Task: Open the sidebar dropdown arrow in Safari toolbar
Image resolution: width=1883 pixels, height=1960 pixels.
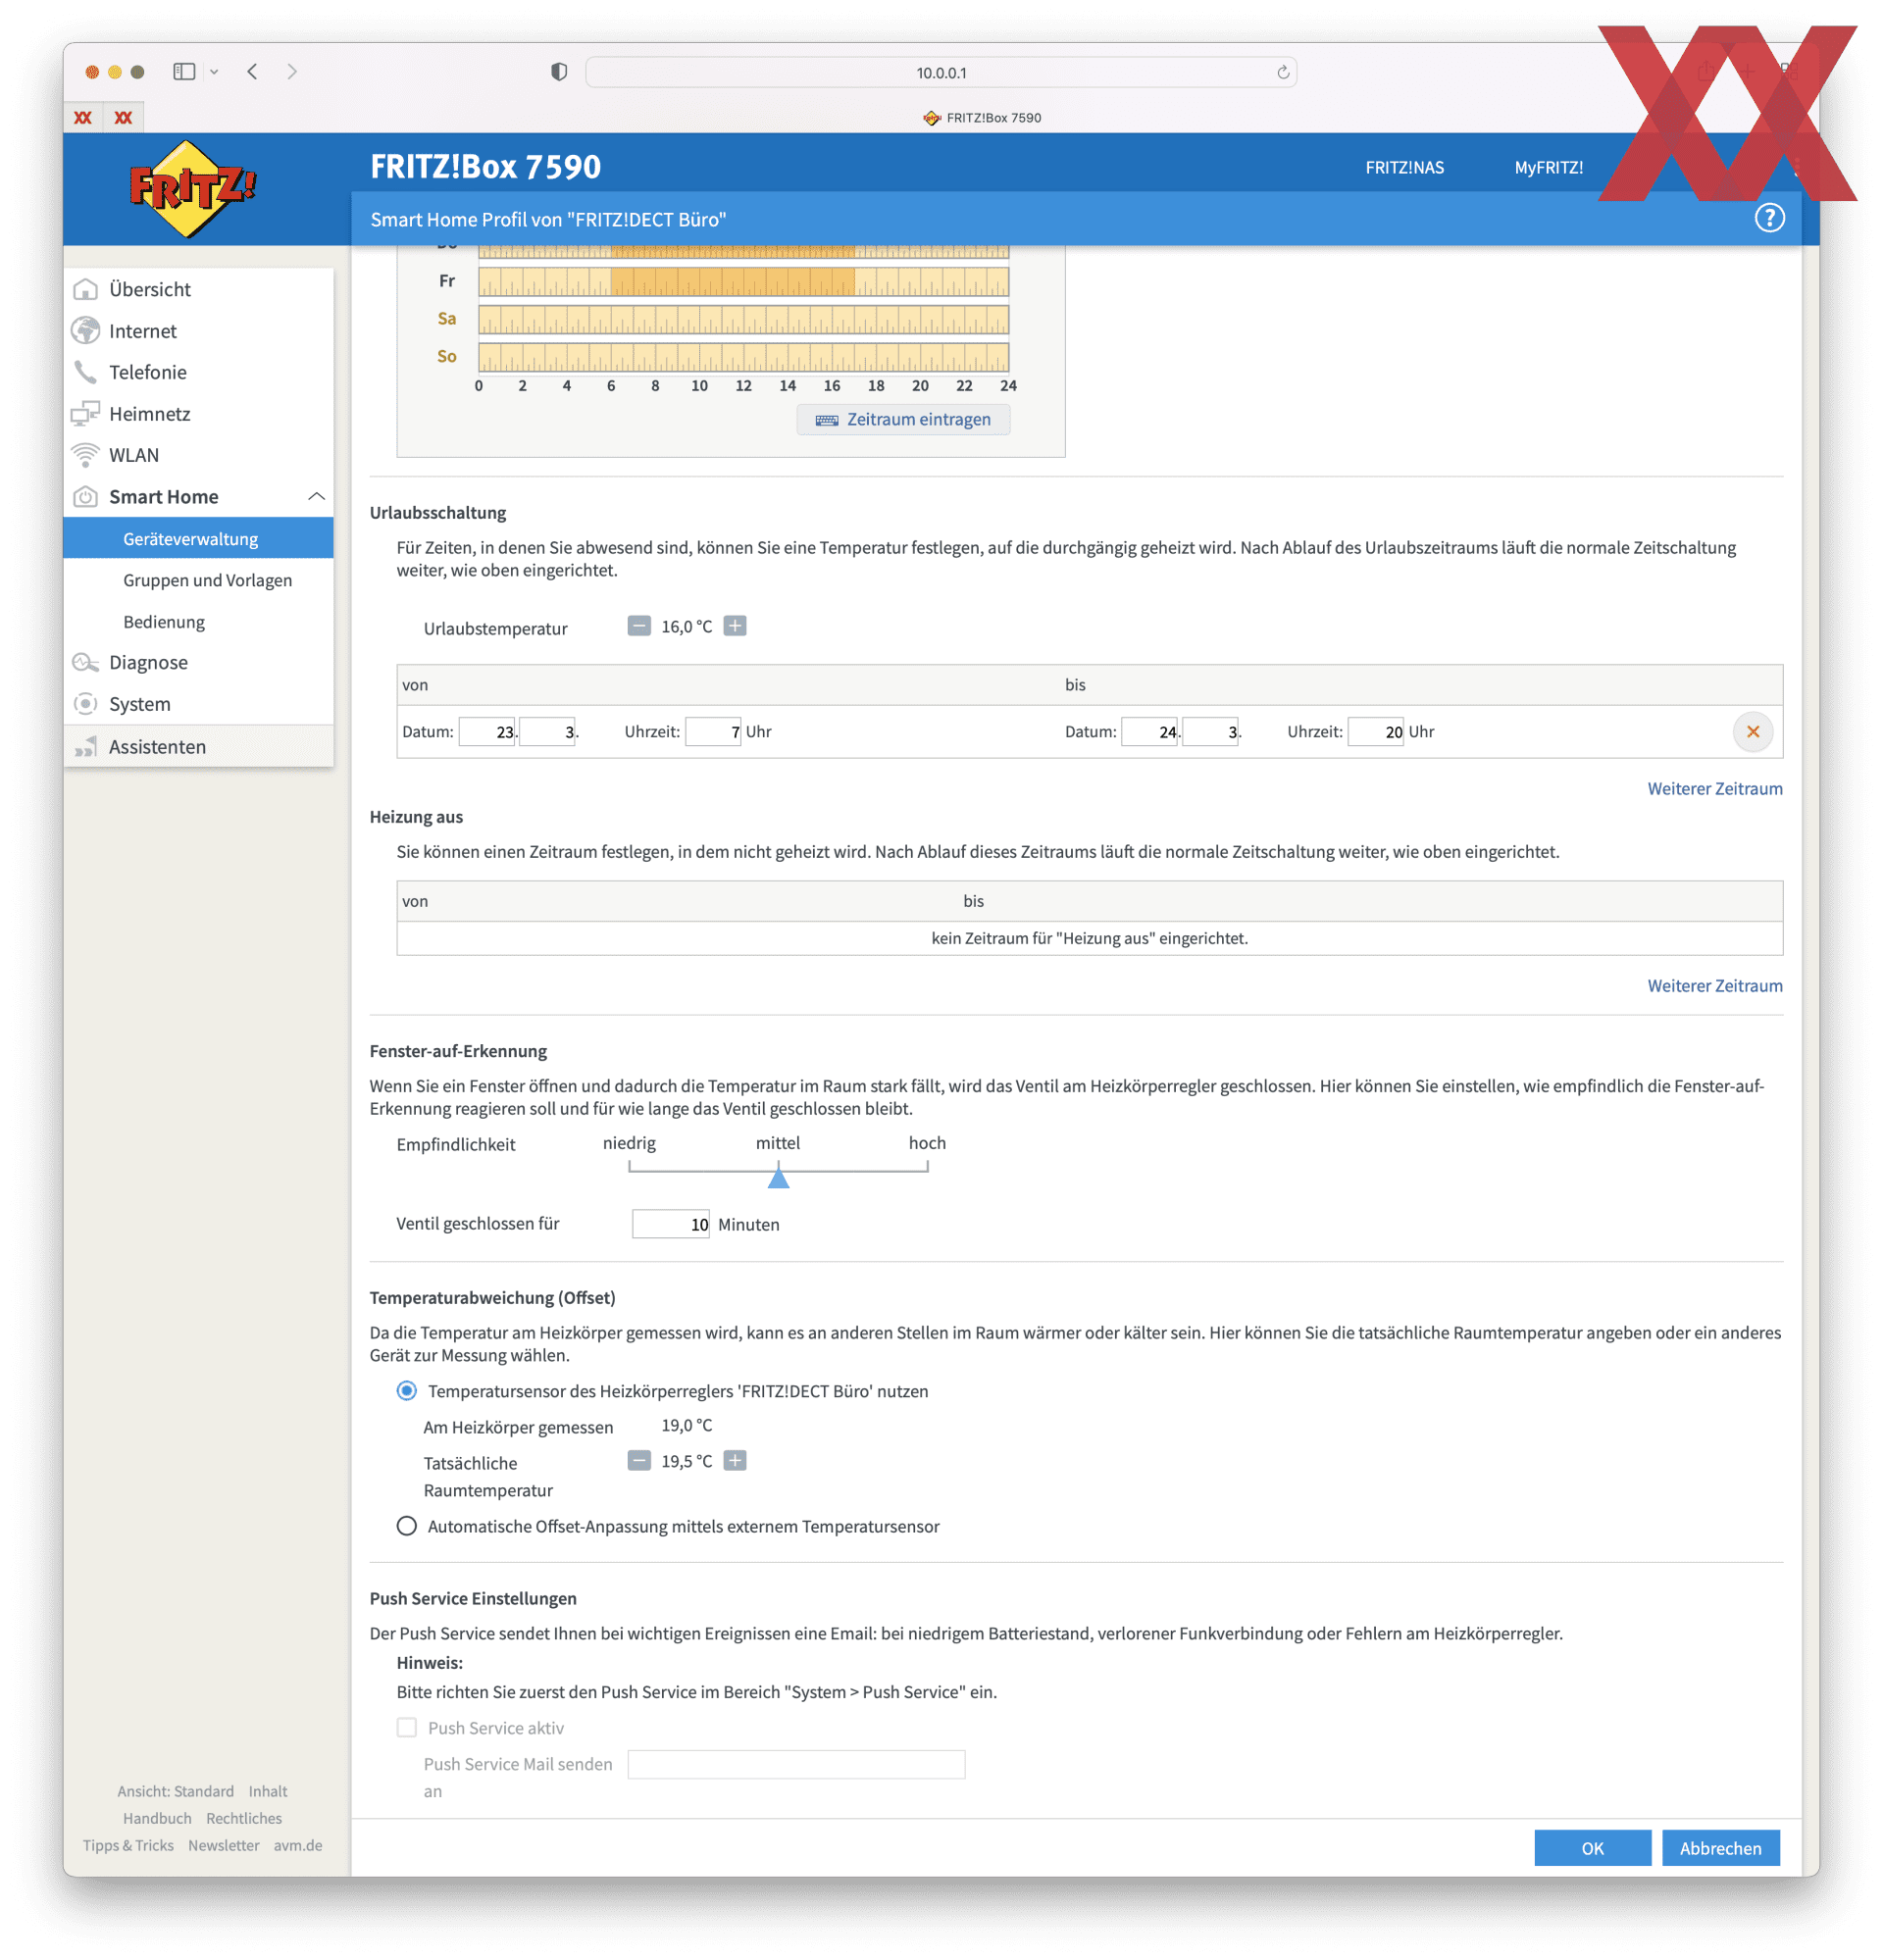Action: click(214, 72)
